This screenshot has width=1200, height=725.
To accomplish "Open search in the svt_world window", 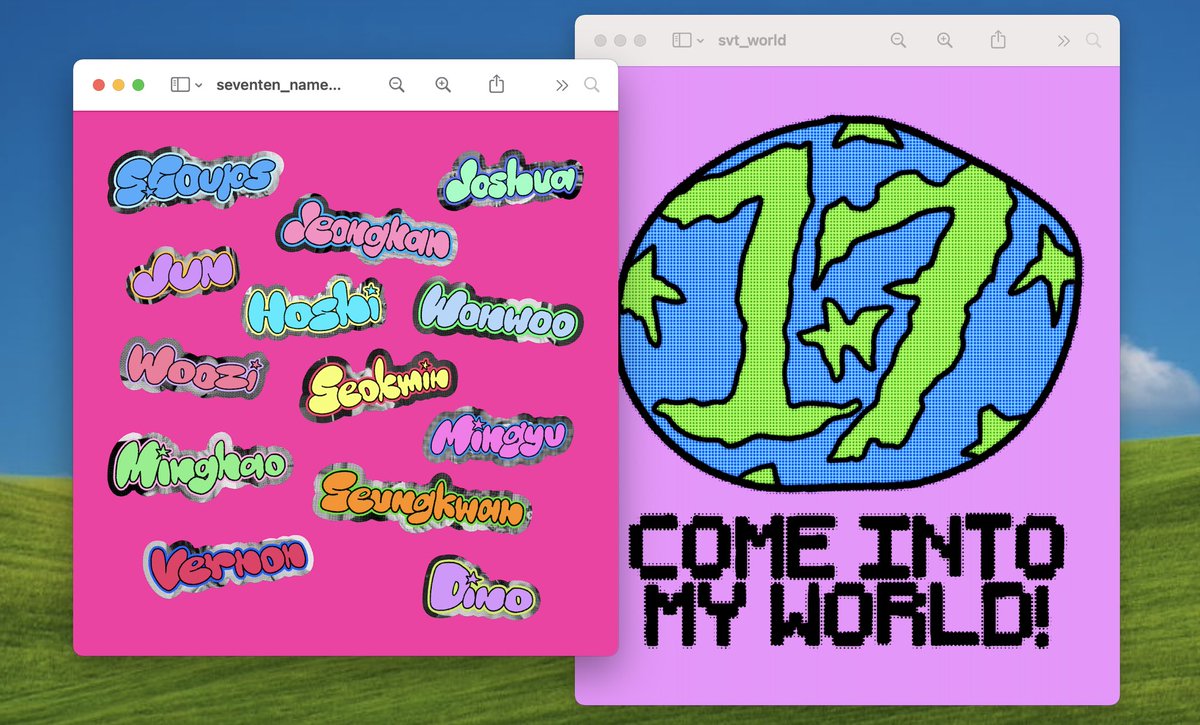I will (1093, 41).
